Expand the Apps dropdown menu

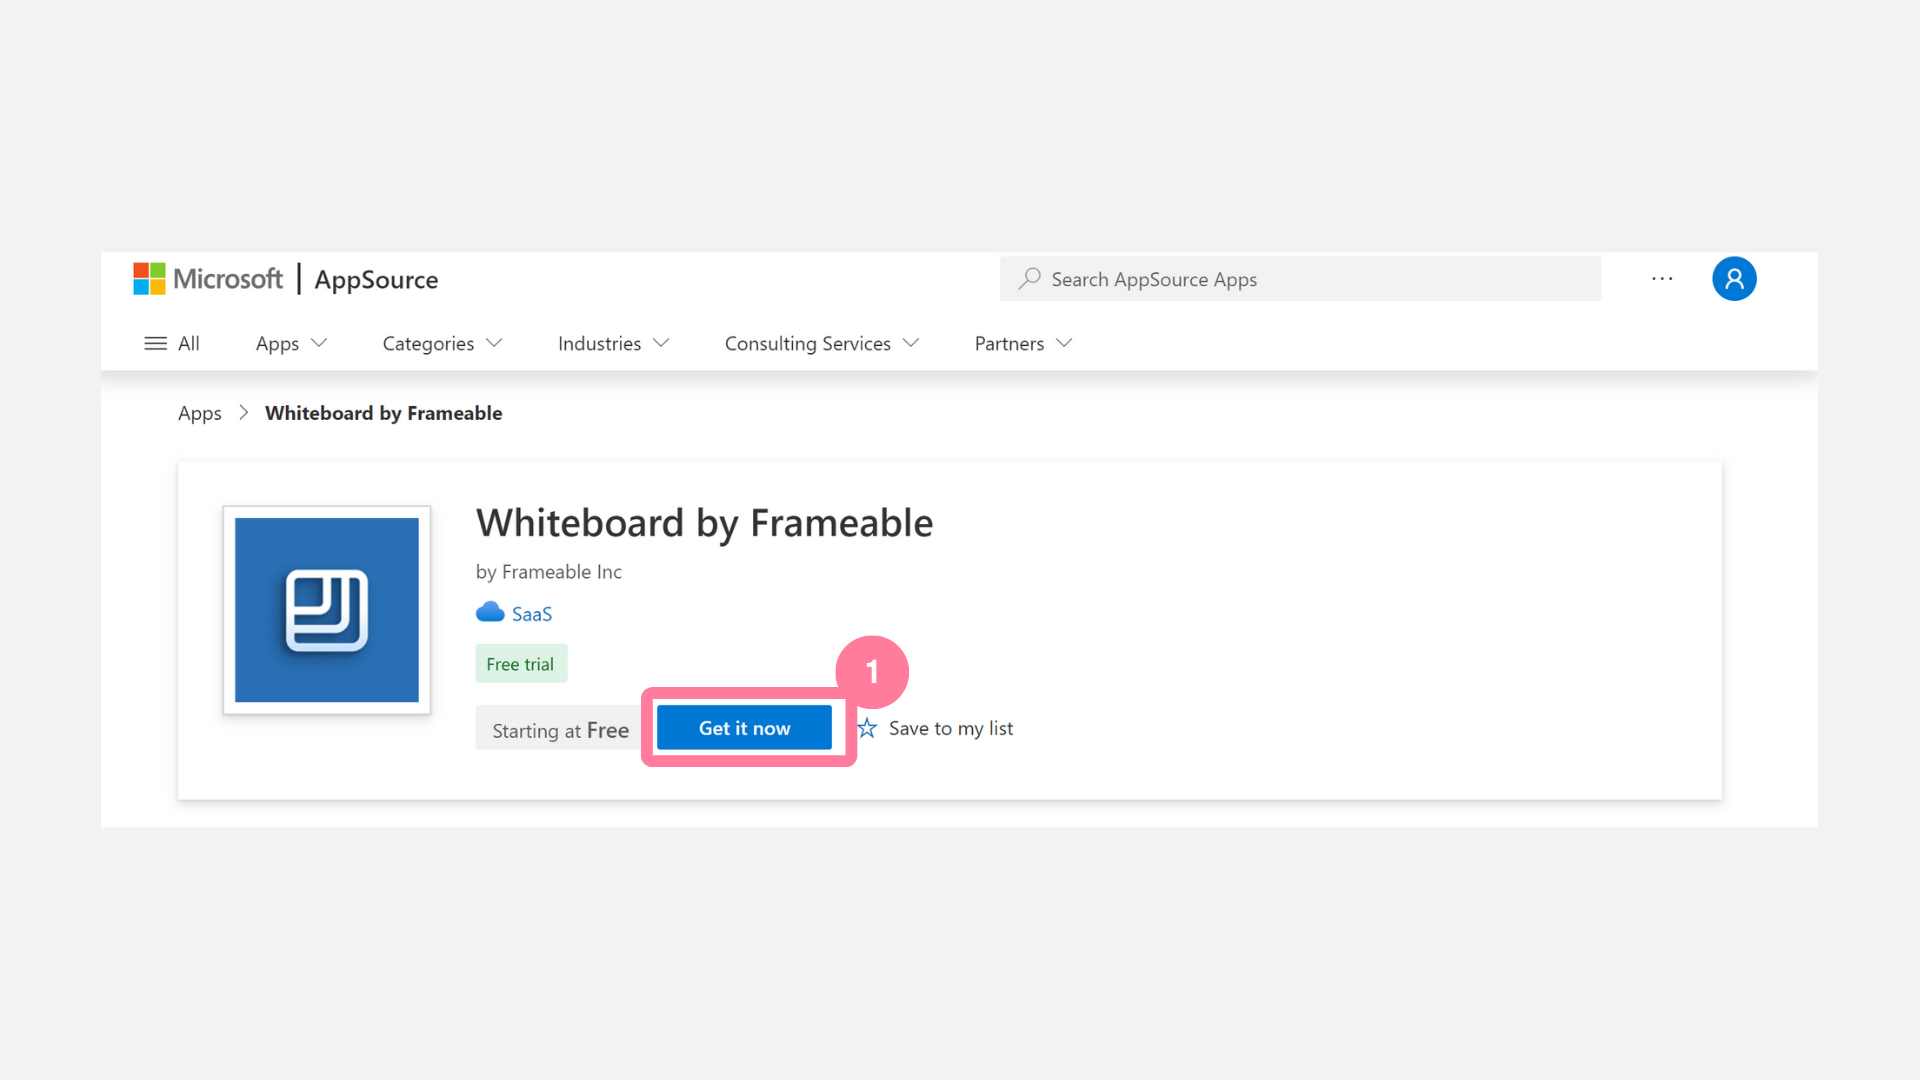291,343
